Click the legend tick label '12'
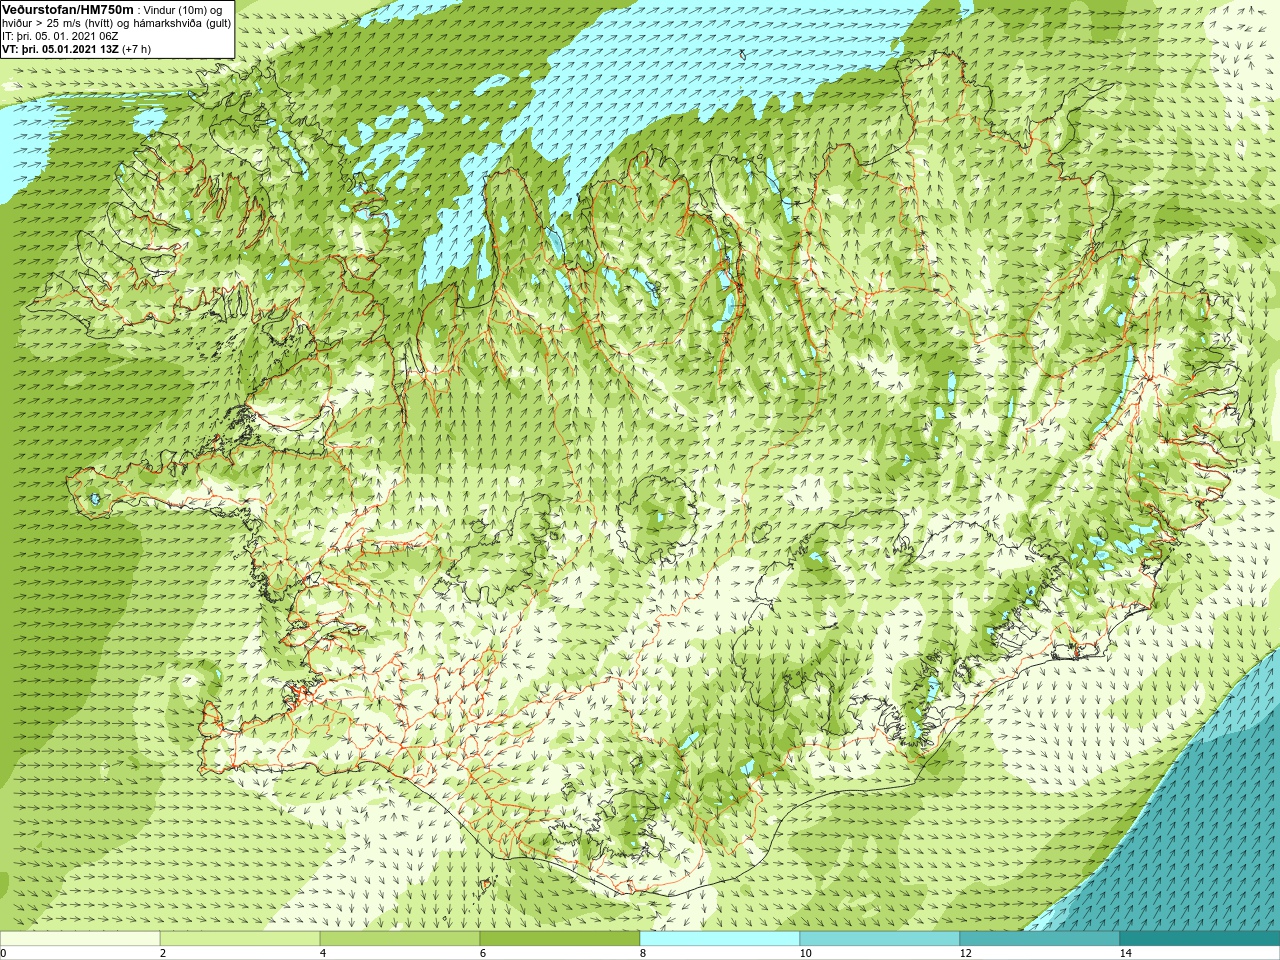The image size is (1280, 960). tap(965, 953)
